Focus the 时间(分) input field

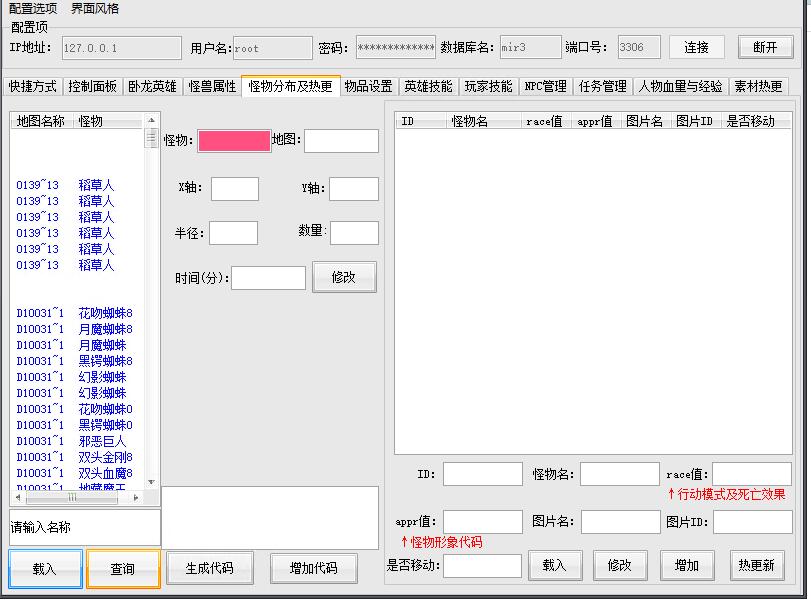(x=268, y=278)
